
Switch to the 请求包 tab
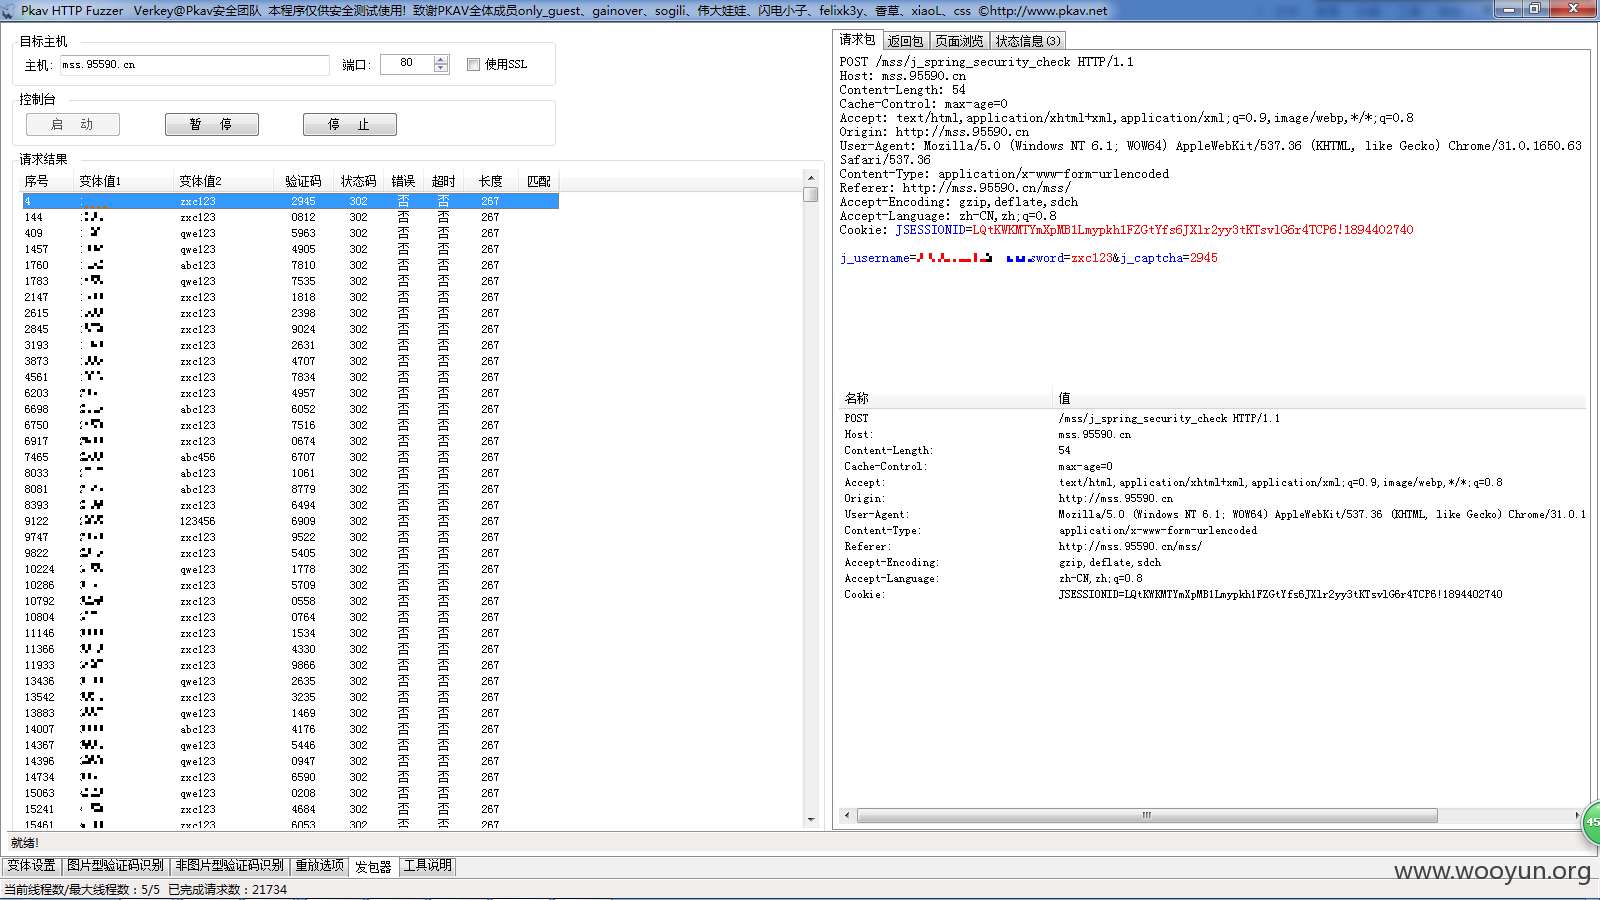(857, 40)
